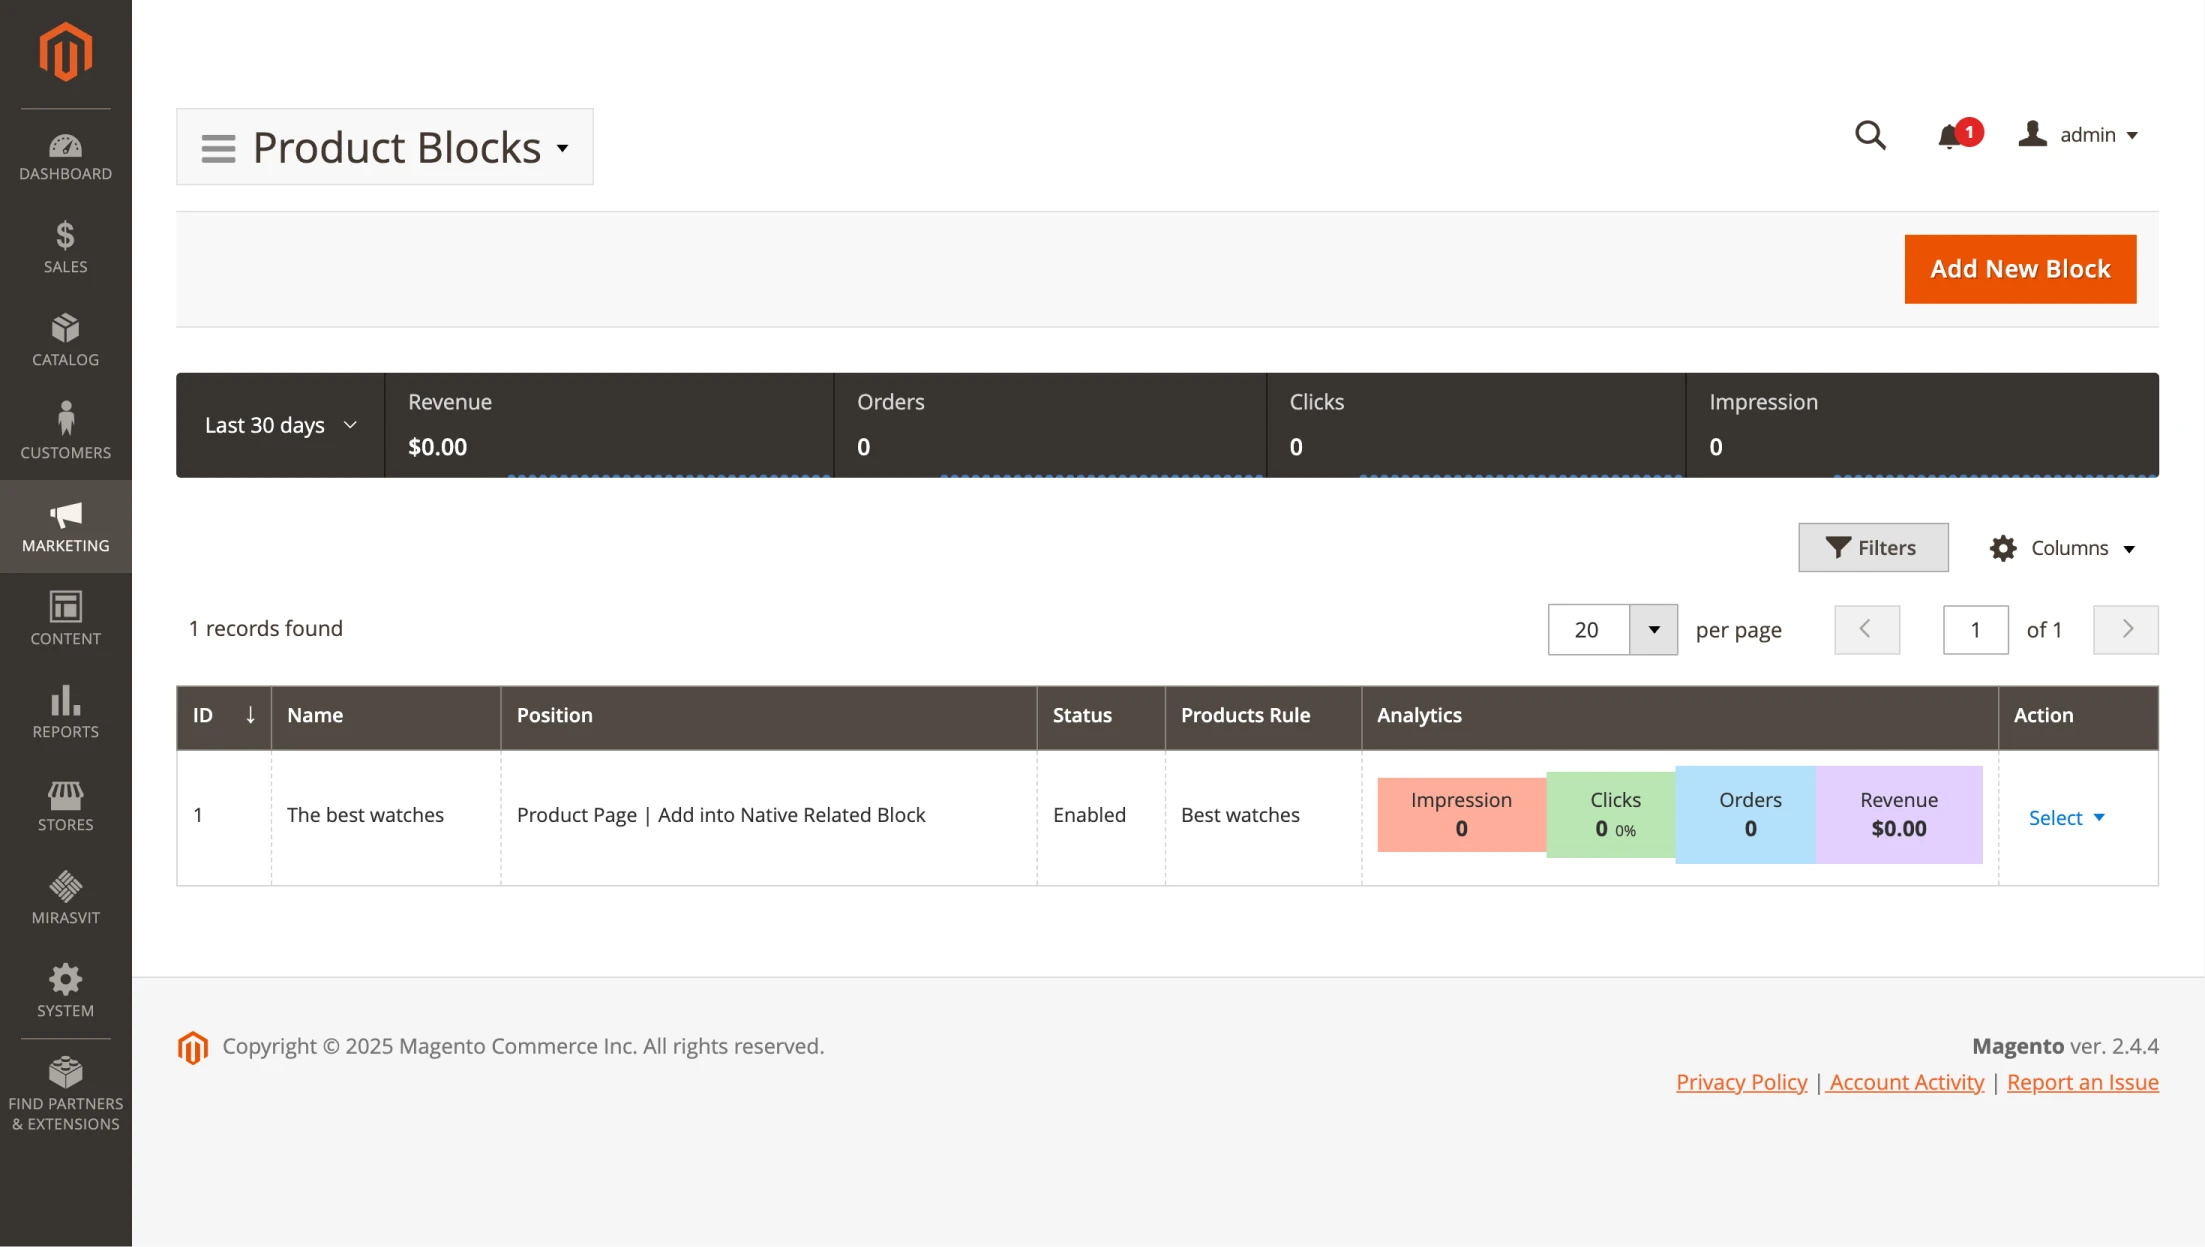Click the Privacy Policy link

[1741, 1082]
